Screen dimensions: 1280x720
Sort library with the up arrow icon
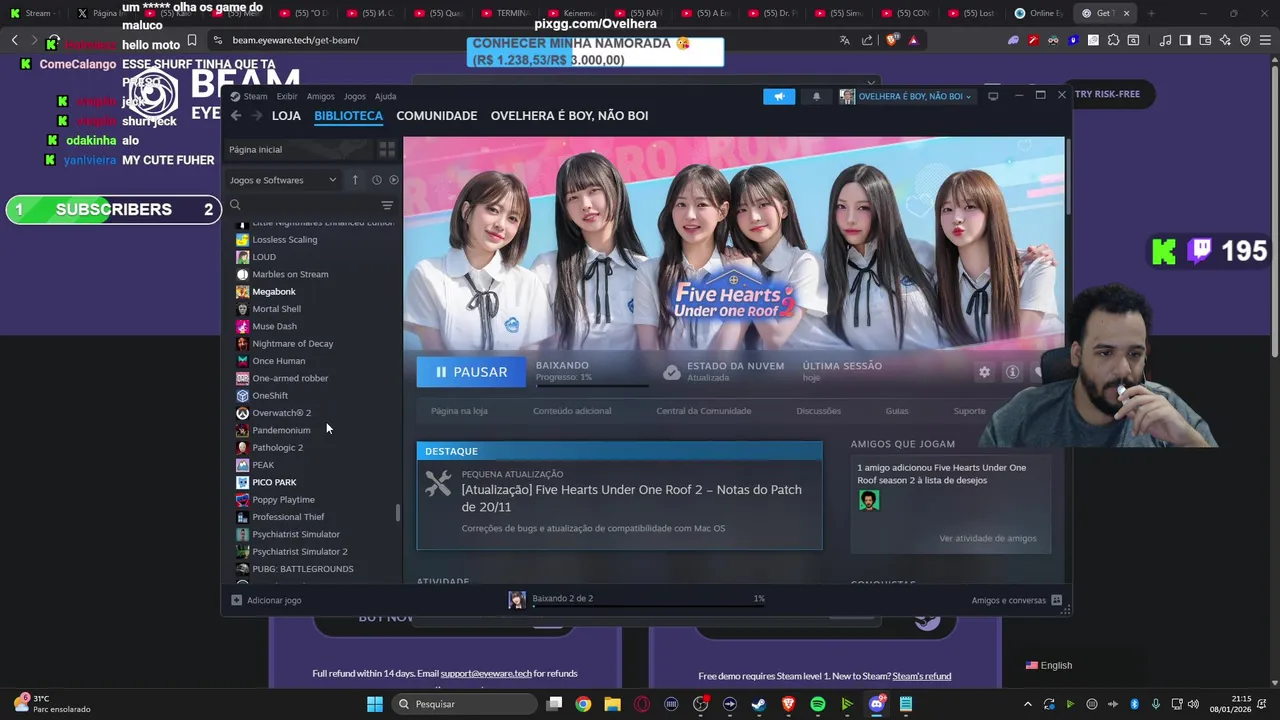click(355, 180)
